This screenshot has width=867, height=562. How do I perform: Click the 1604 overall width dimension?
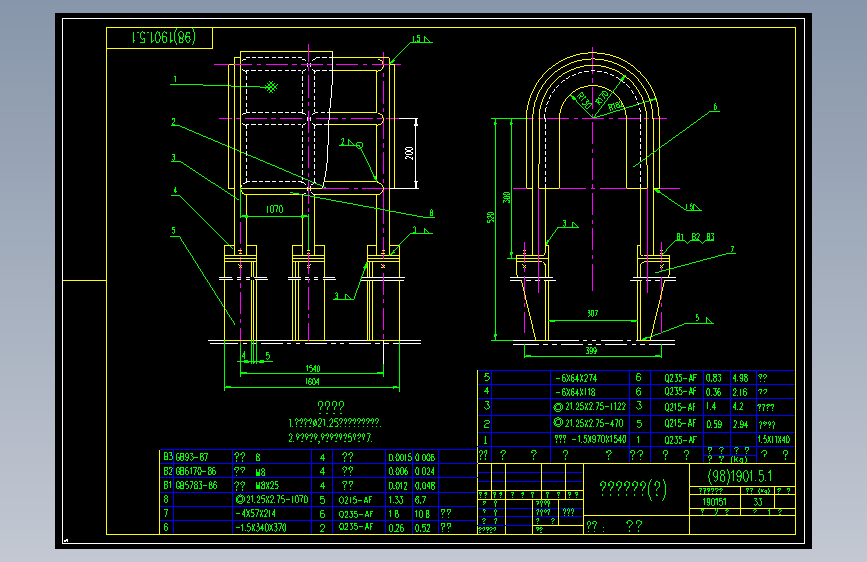312,381
